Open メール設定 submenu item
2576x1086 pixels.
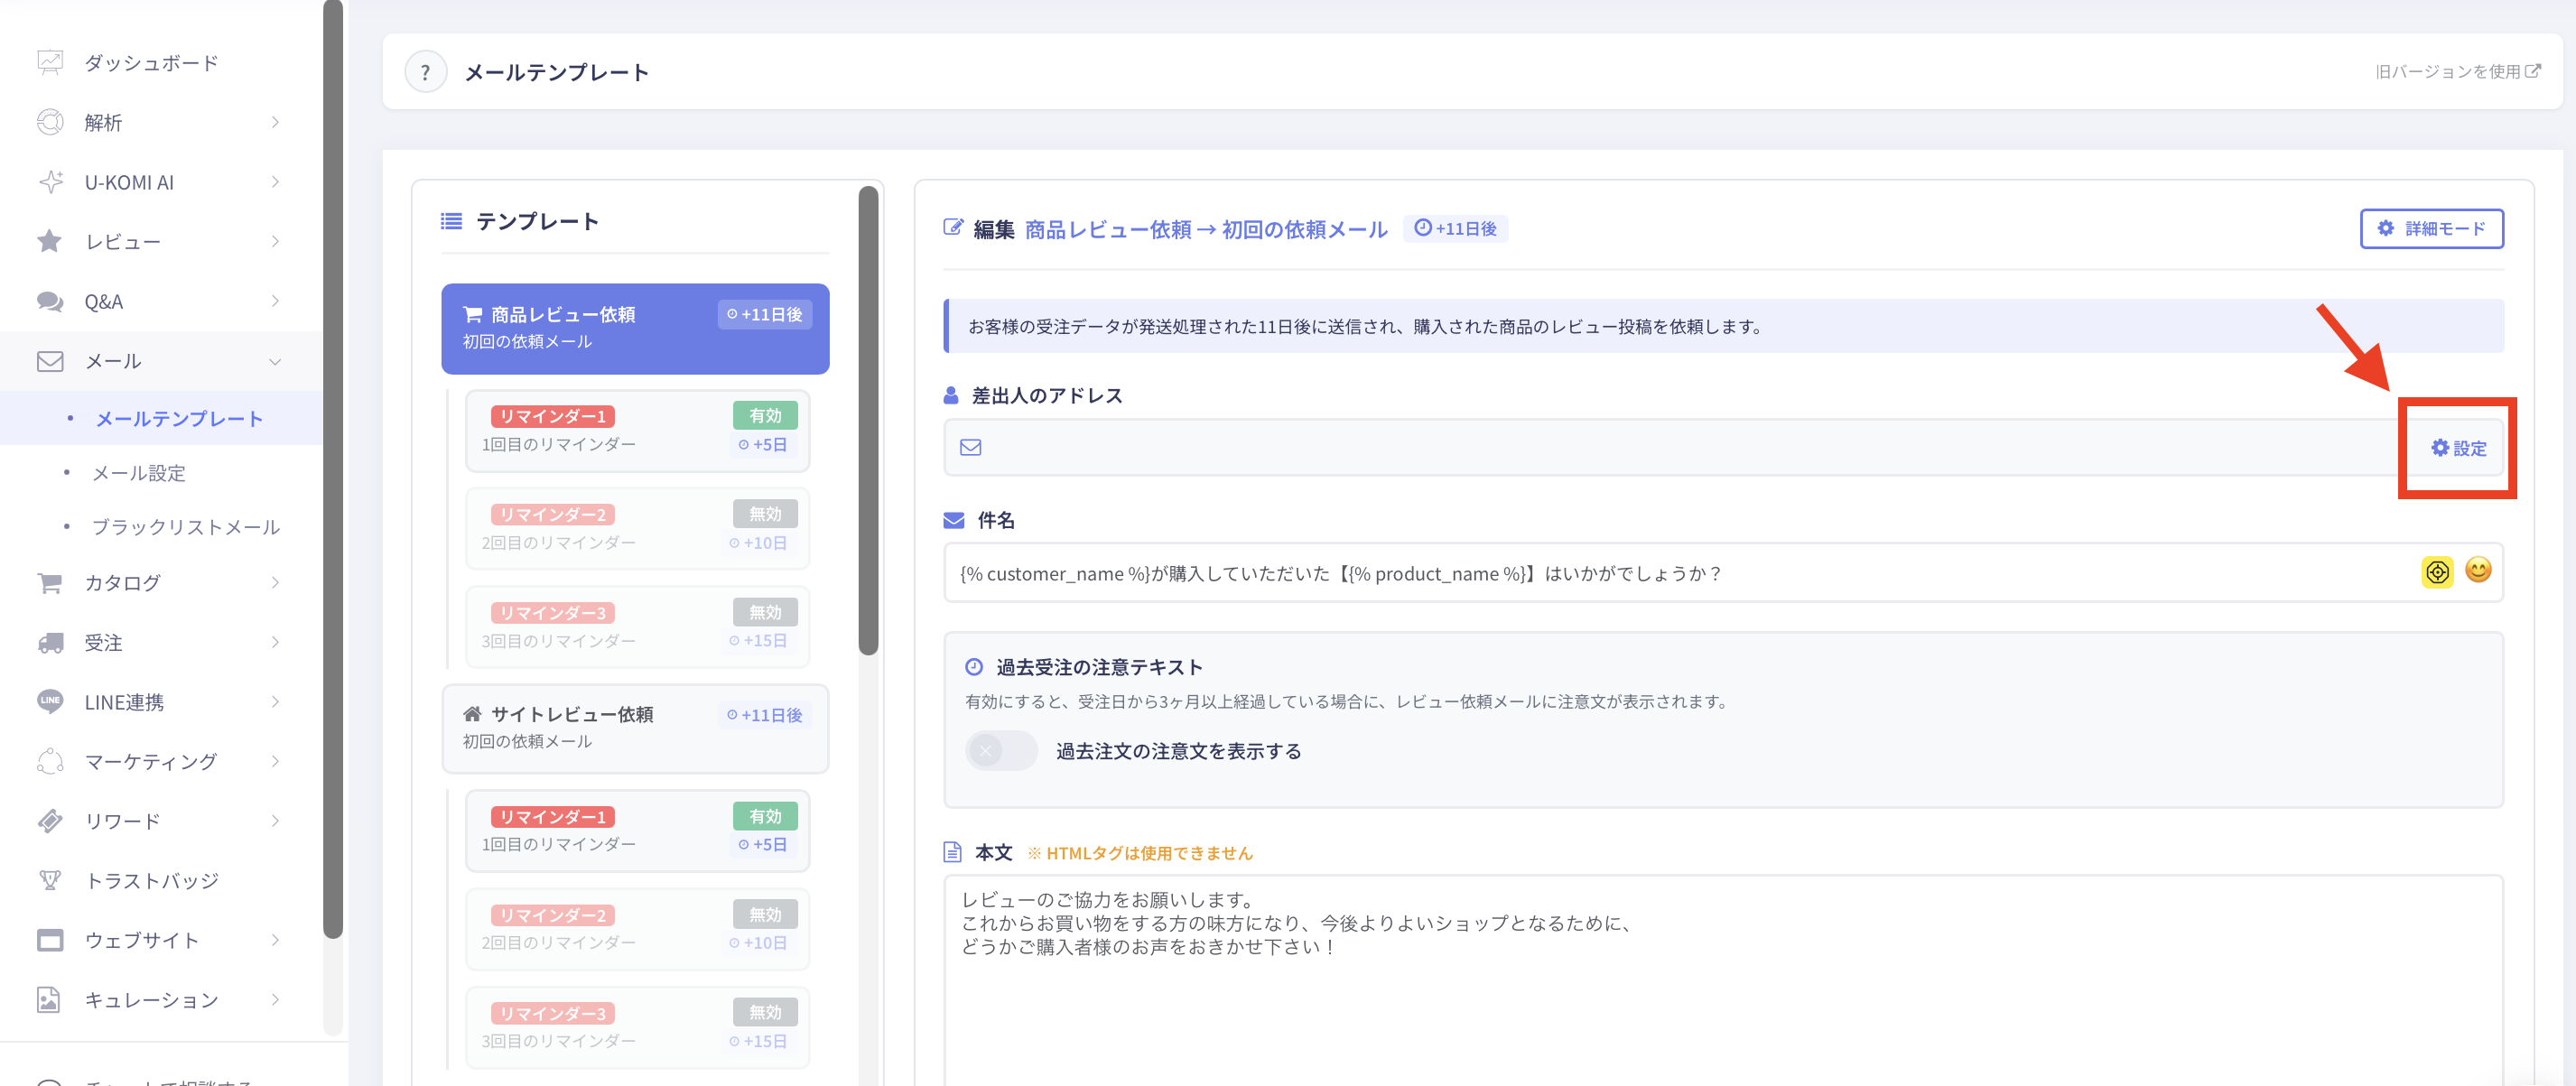click(x=139, y=473)
